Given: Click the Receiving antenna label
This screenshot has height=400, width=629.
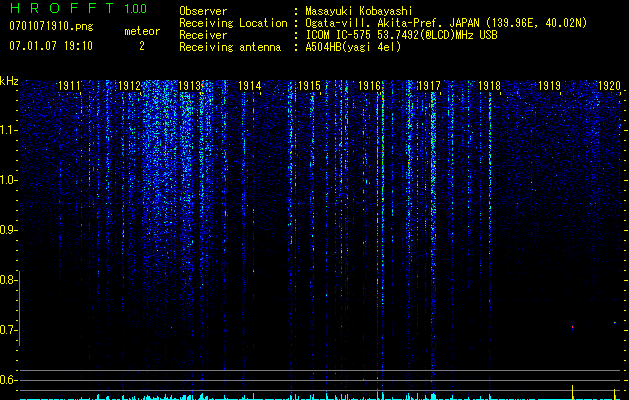Looking at the screenshot, I should tap(230, 47).
